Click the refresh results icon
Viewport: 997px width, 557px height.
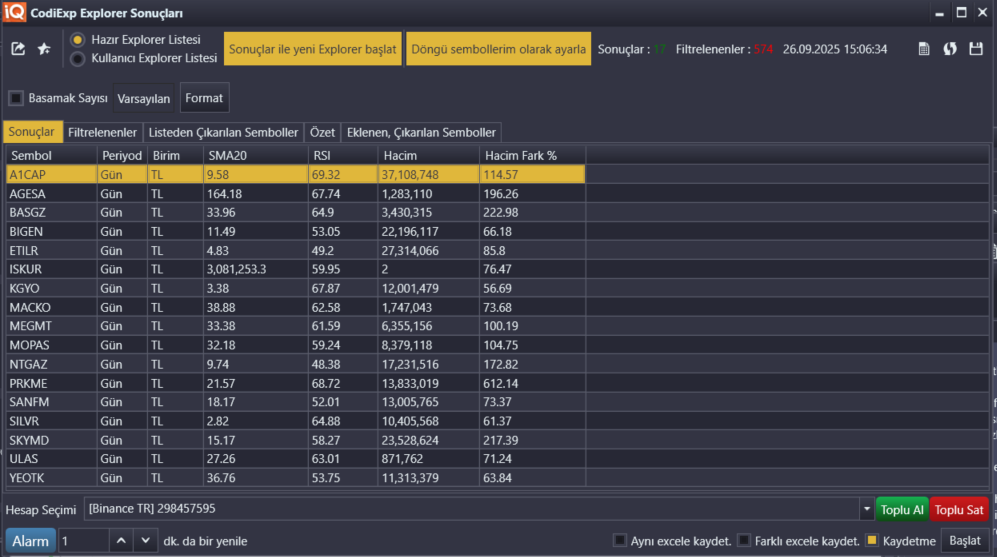click(950, 49)
